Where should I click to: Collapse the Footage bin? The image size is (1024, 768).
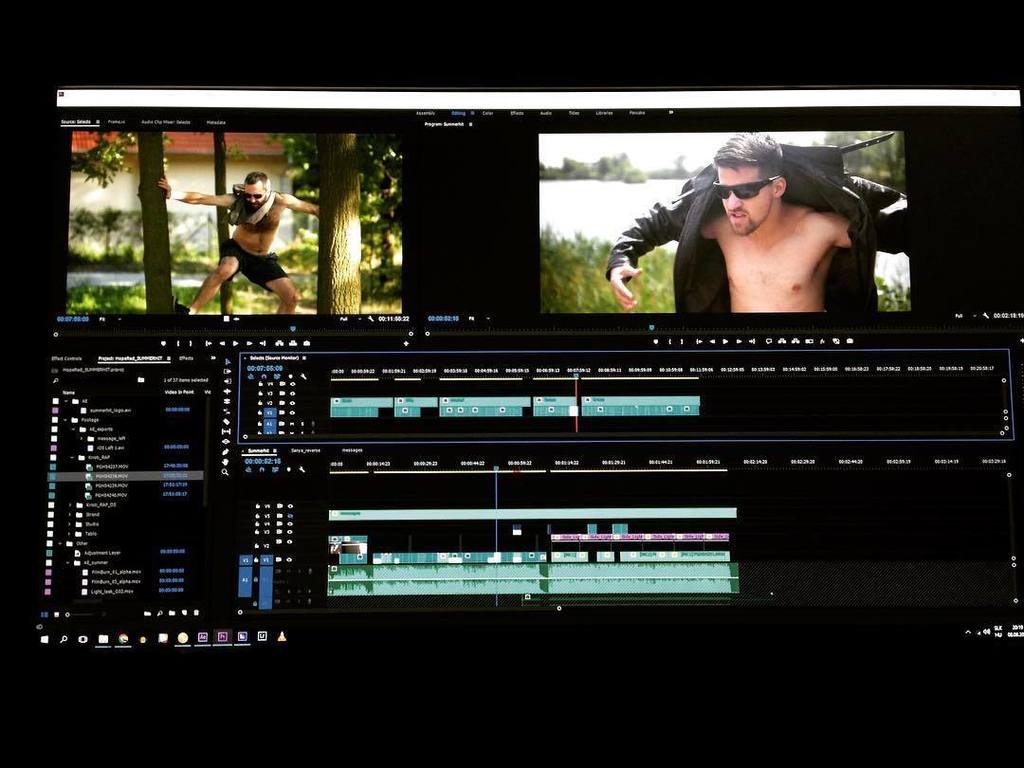tap(65, 420)
